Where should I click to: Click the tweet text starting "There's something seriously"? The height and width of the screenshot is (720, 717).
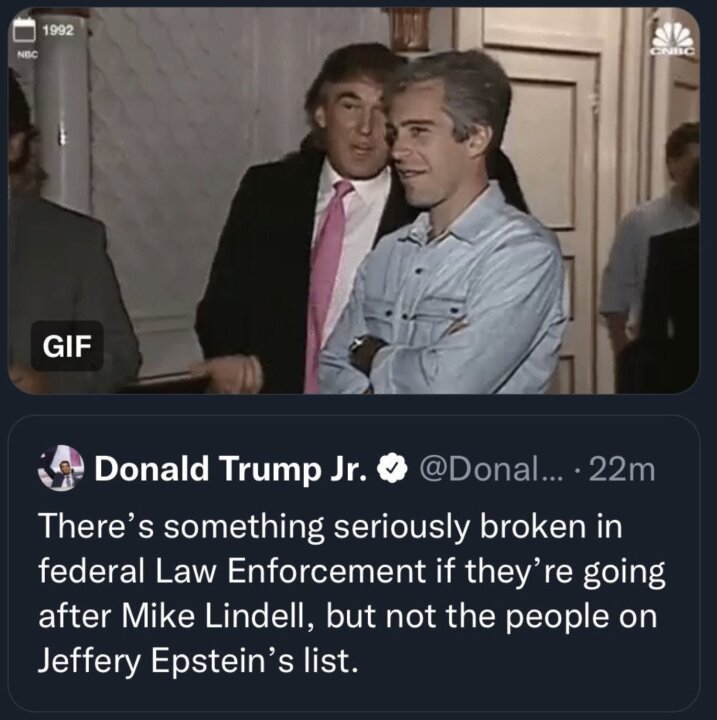click(x=351, y=593)
